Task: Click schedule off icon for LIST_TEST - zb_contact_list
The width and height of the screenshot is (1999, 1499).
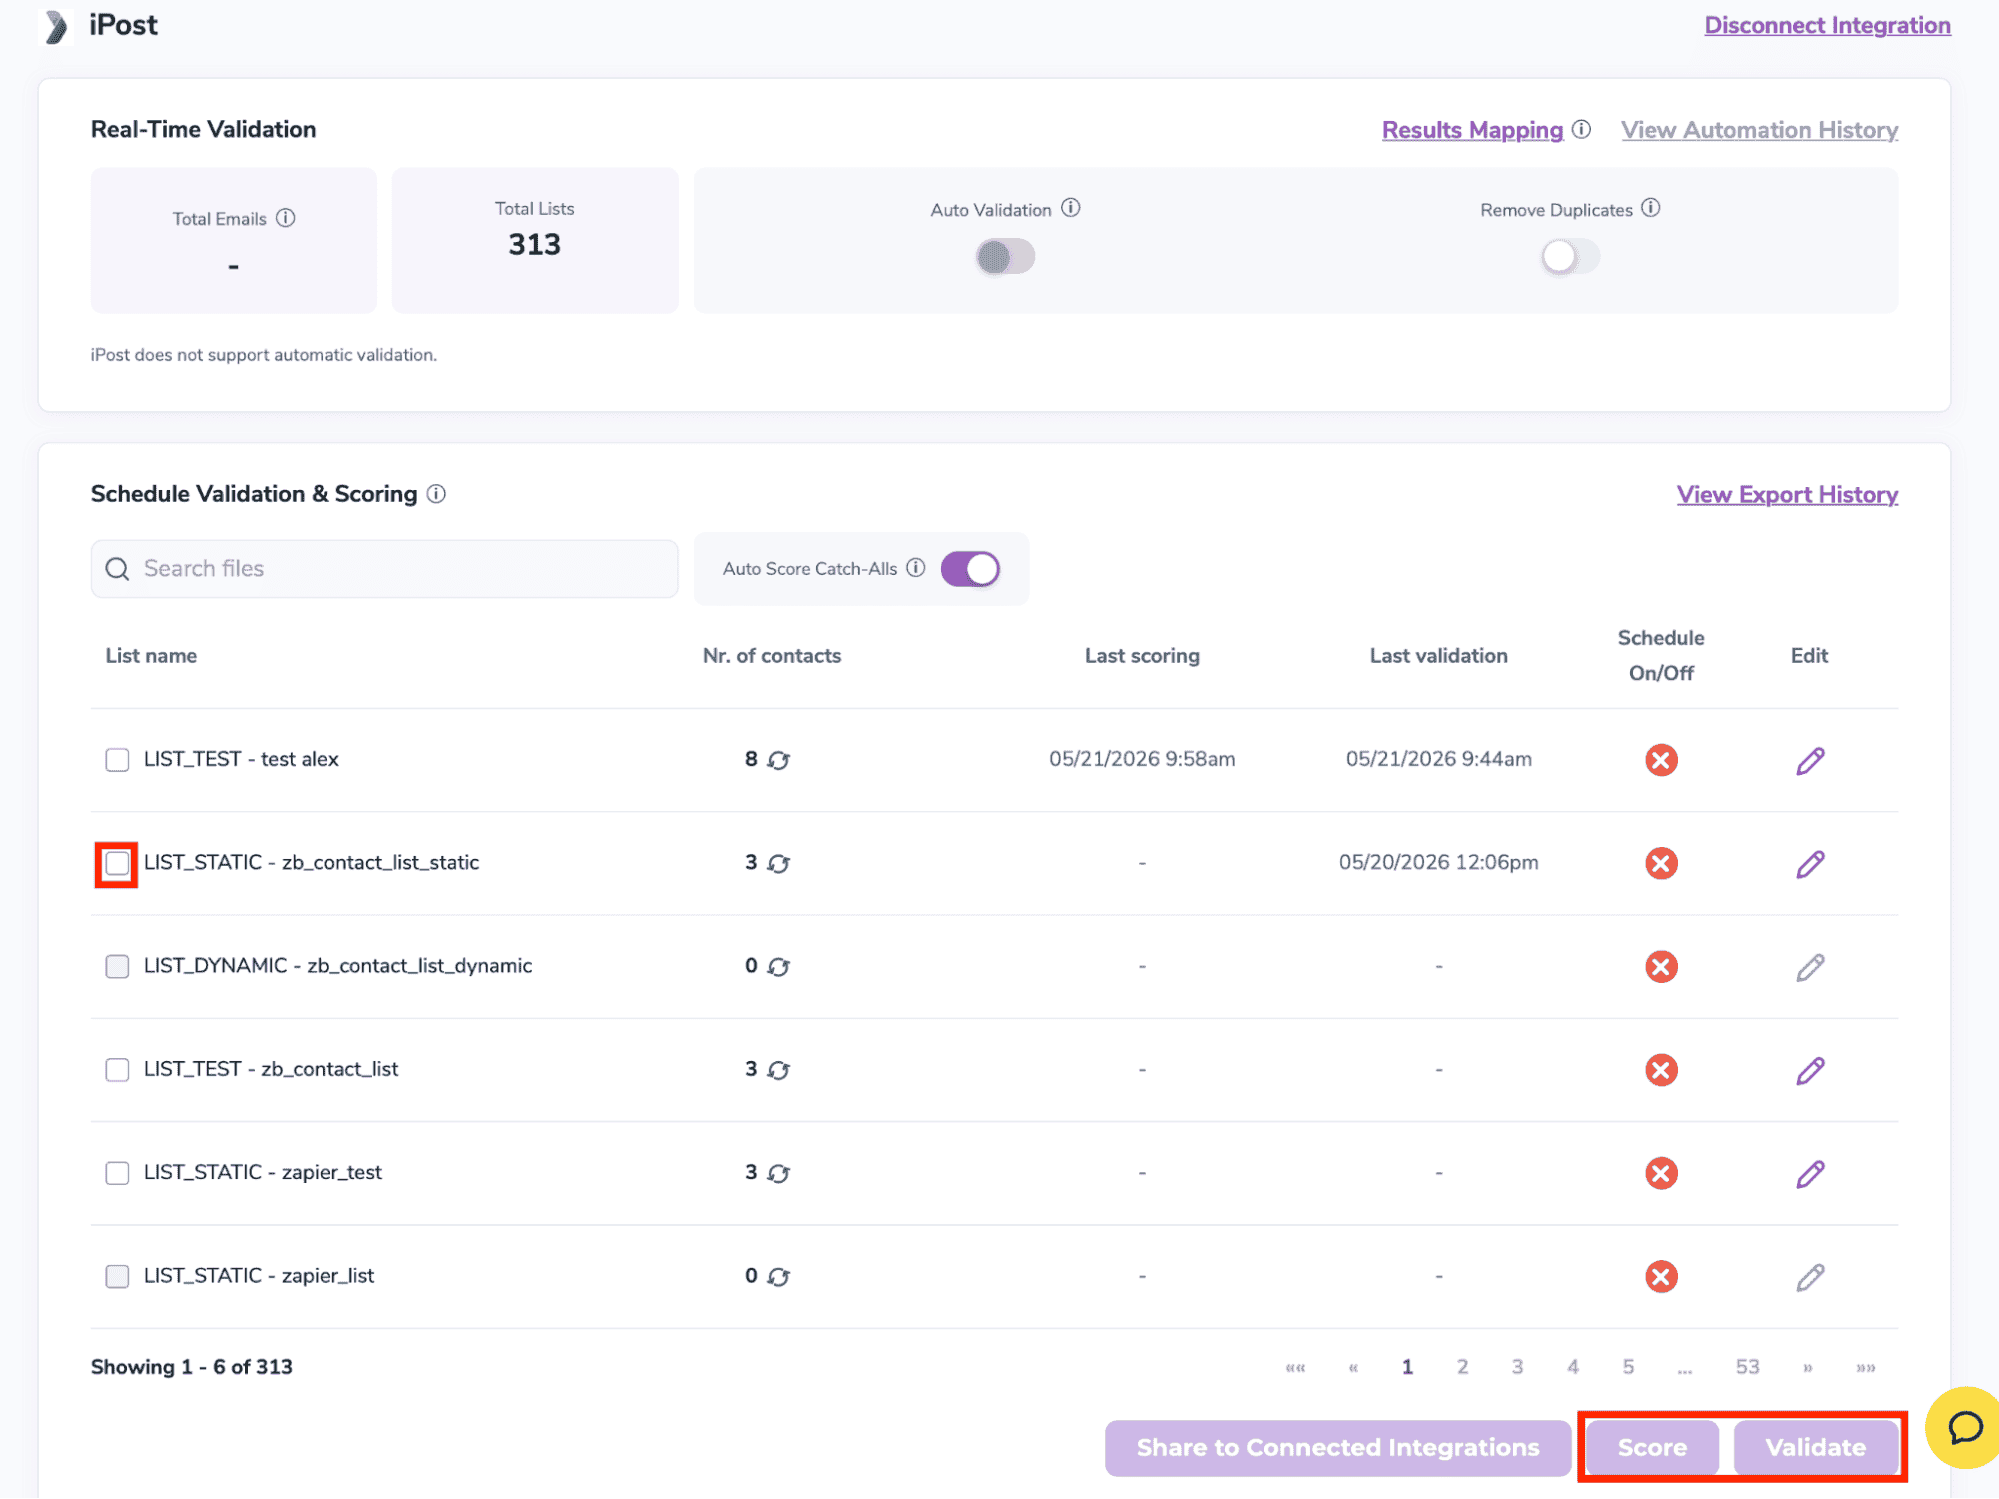Action: point(1661,1070)
